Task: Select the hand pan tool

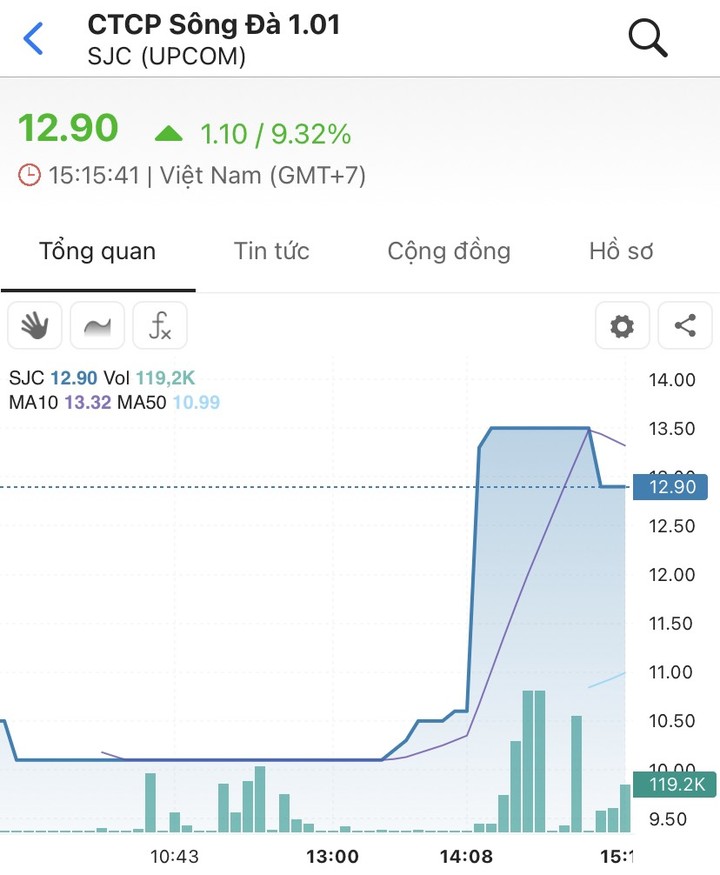Action: 35,325
